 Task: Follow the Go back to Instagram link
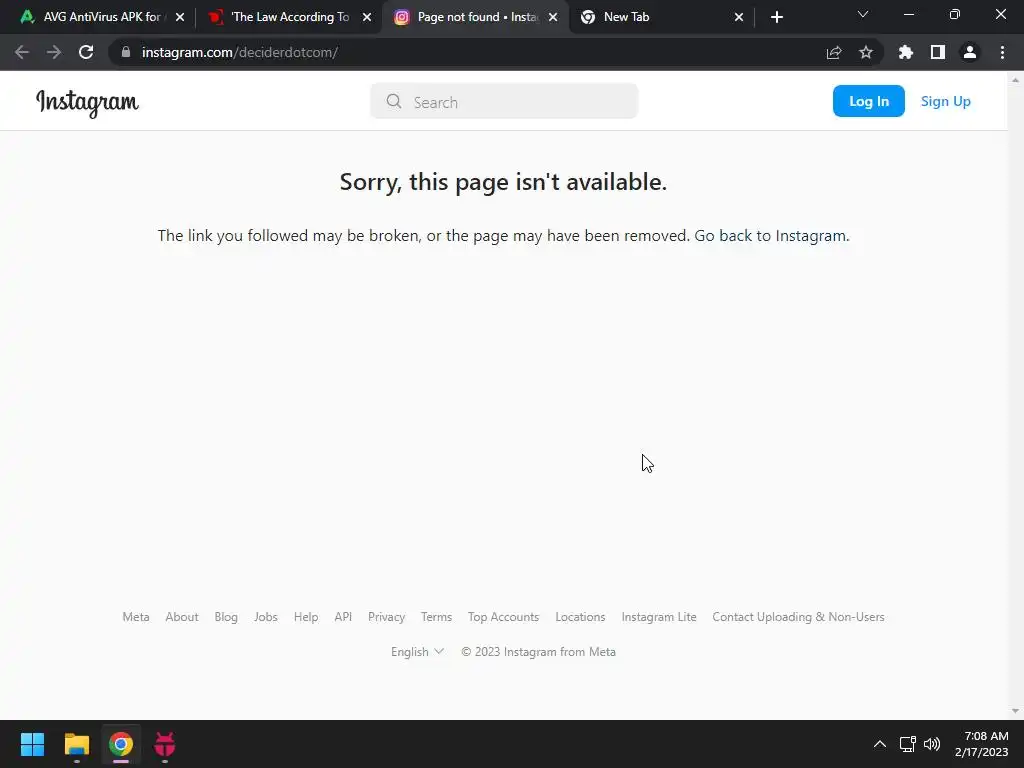click(771, 236)
